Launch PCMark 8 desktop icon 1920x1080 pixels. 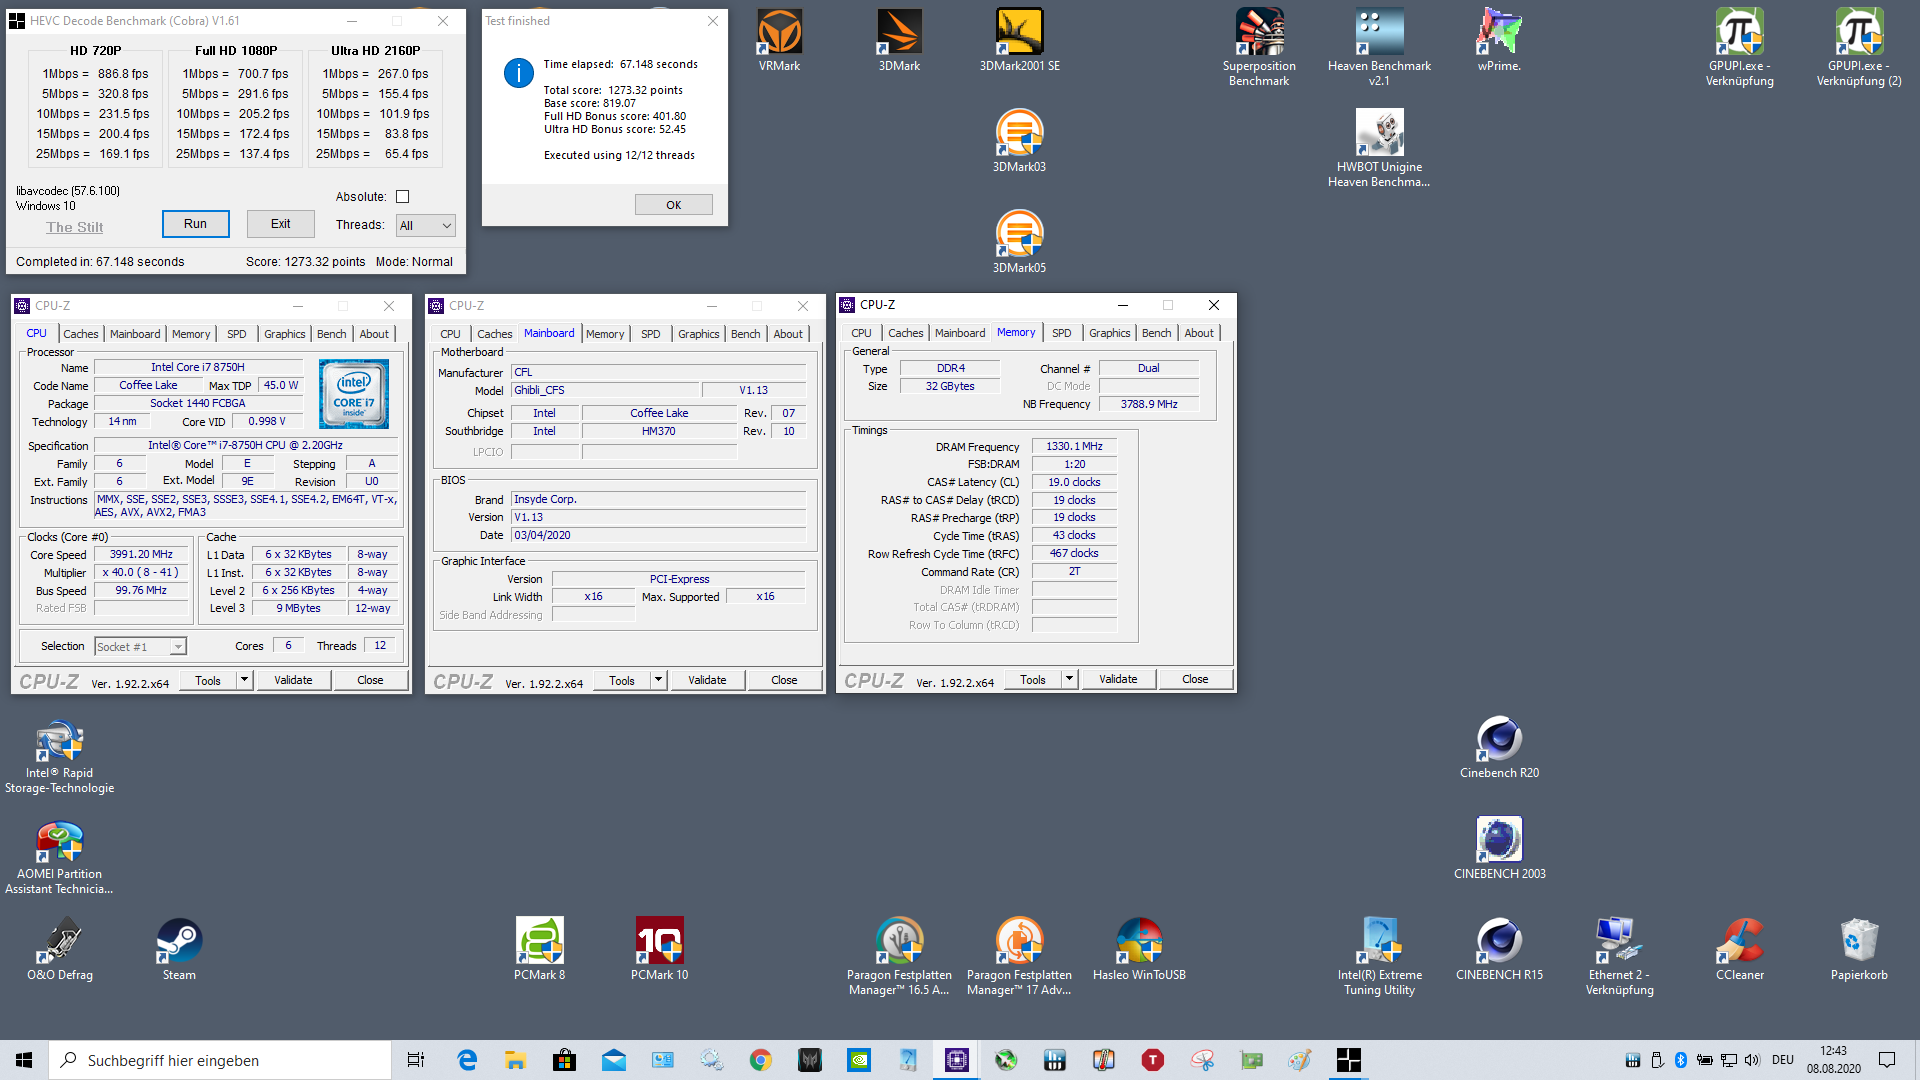(x=539, y=949)
